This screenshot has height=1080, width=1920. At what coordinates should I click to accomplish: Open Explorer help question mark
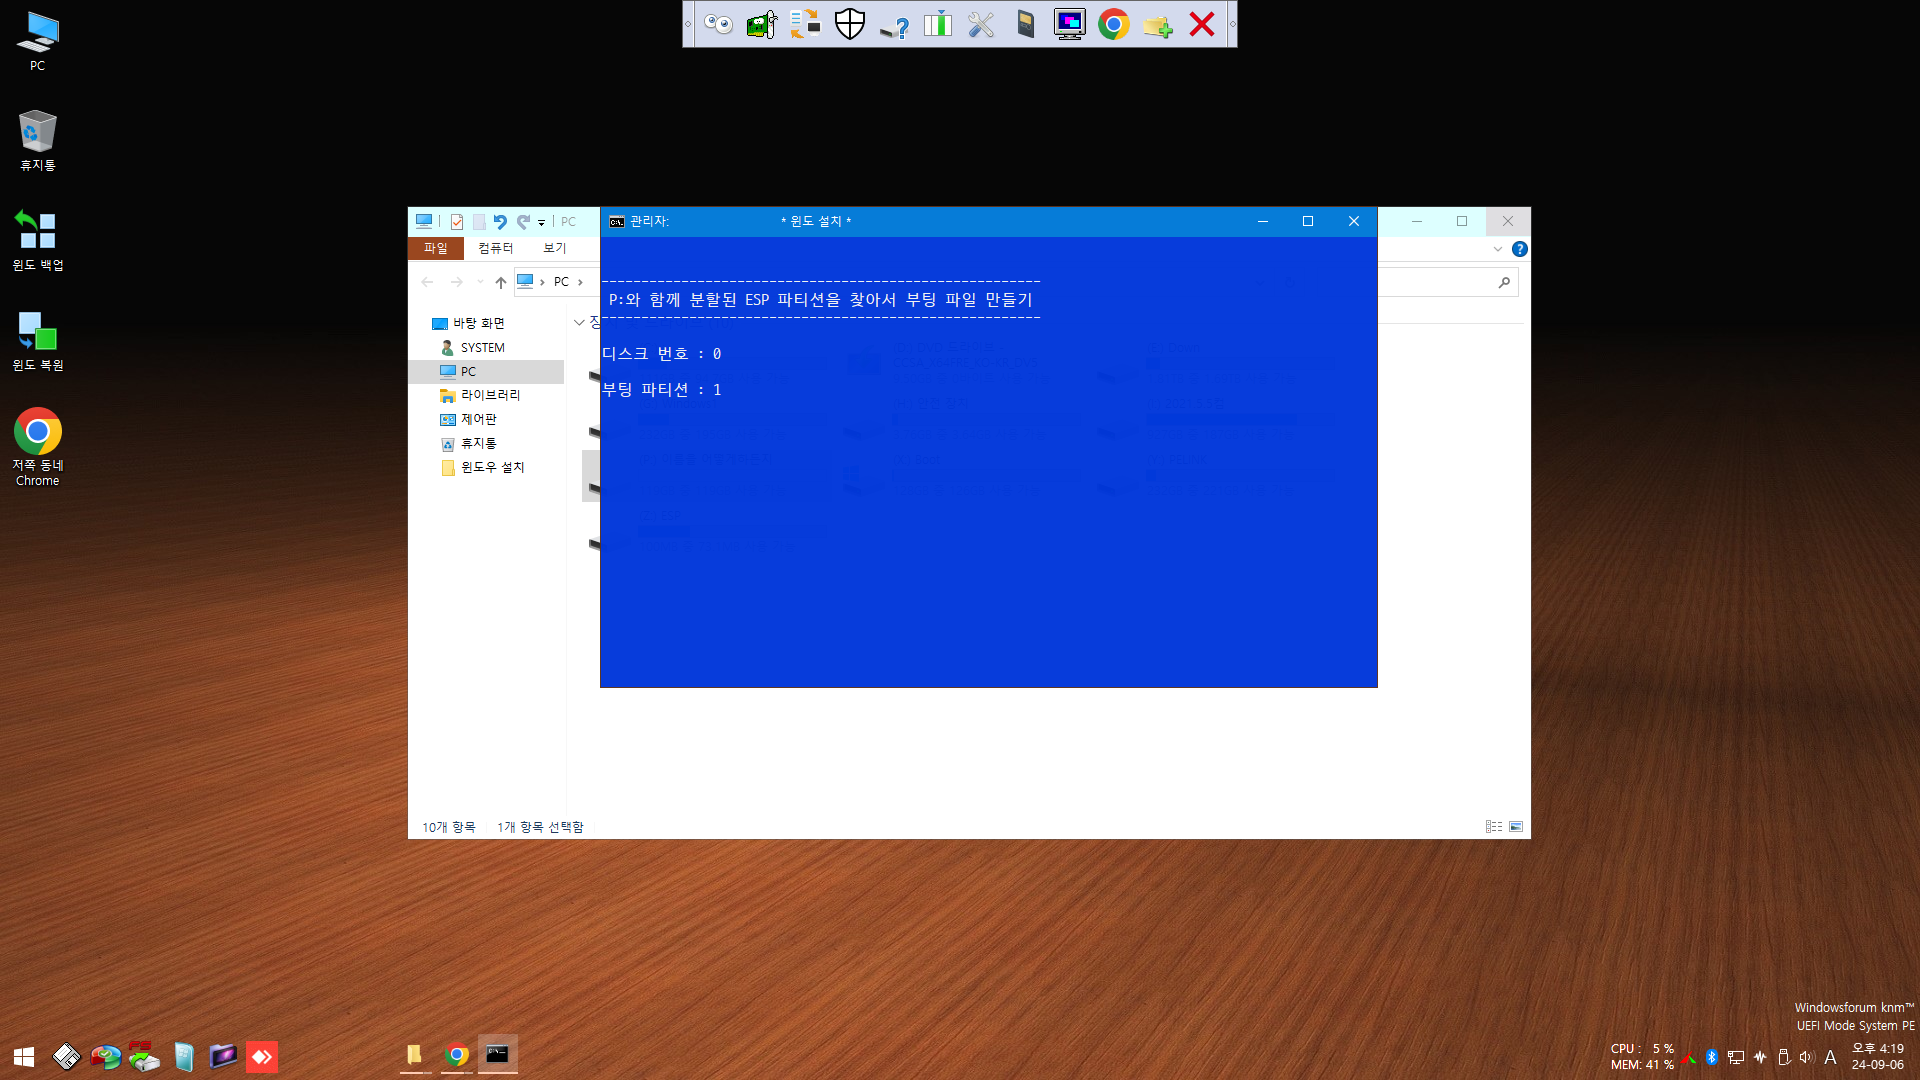(1520, 249)
